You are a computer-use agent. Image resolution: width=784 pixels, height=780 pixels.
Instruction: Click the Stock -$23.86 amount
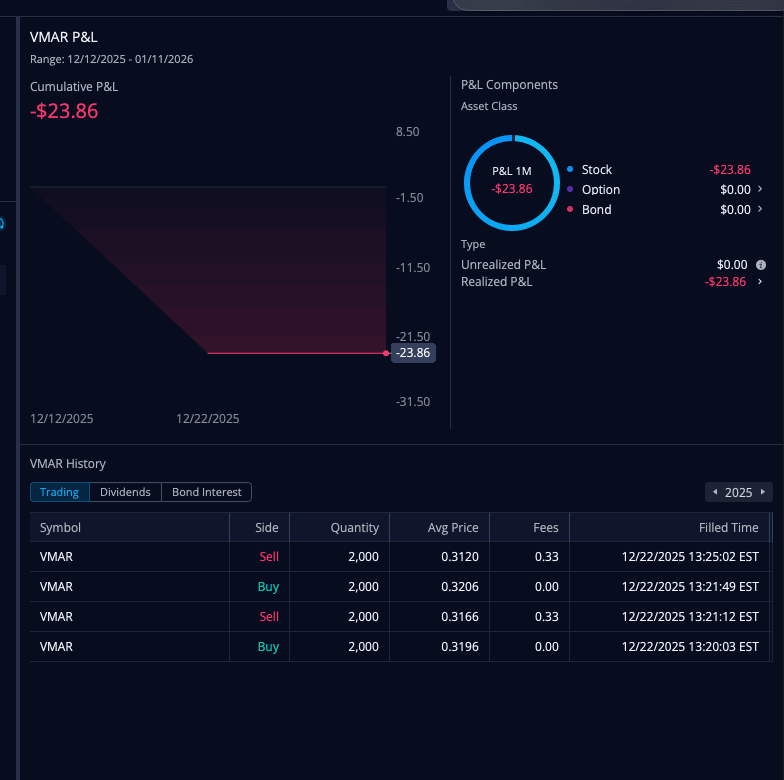click(x=730, y=170)
